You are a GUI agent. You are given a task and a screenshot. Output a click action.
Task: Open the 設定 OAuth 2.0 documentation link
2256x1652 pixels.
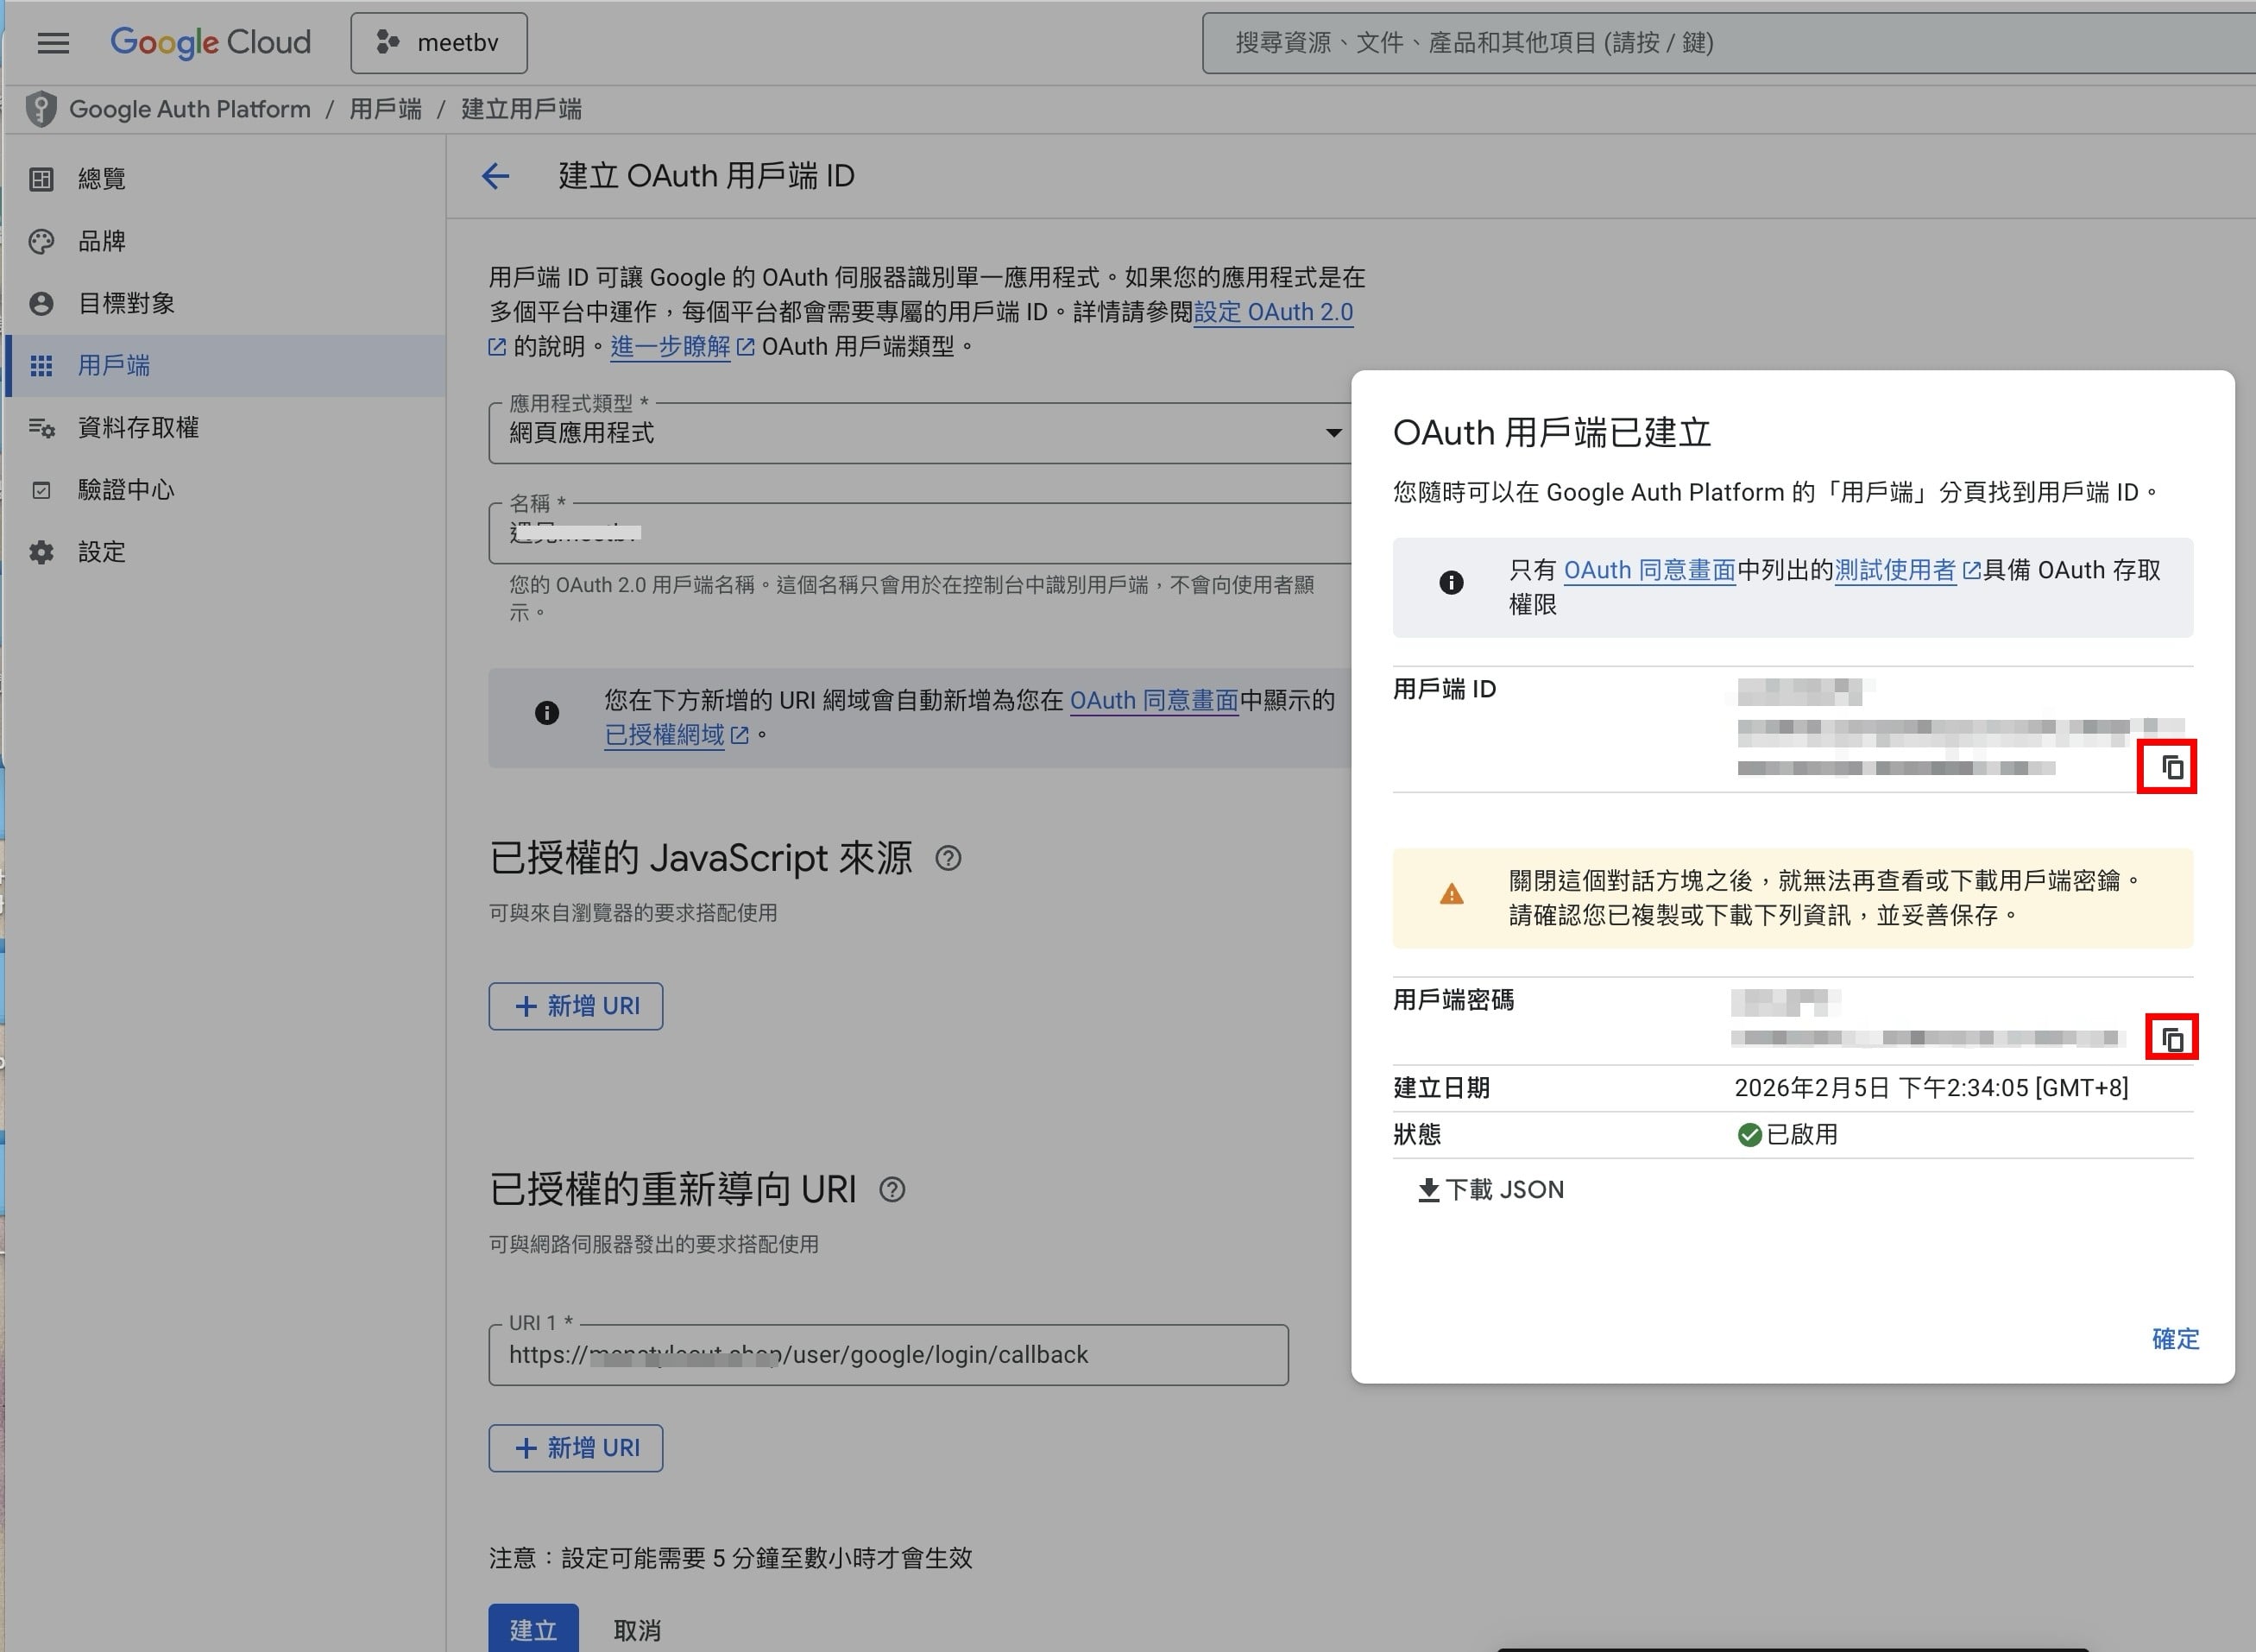coord(1273,312)
